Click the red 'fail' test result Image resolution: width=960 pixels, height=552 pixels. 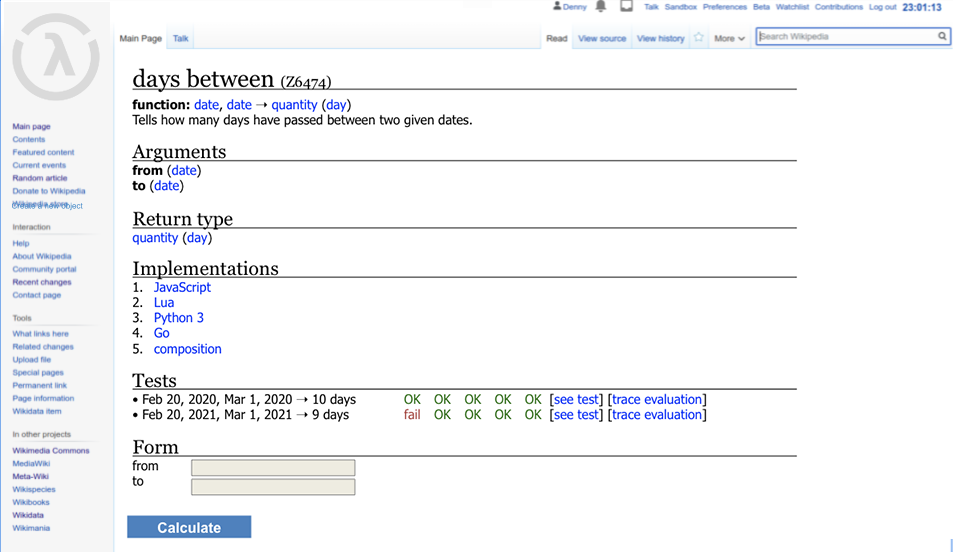[412, 414]
